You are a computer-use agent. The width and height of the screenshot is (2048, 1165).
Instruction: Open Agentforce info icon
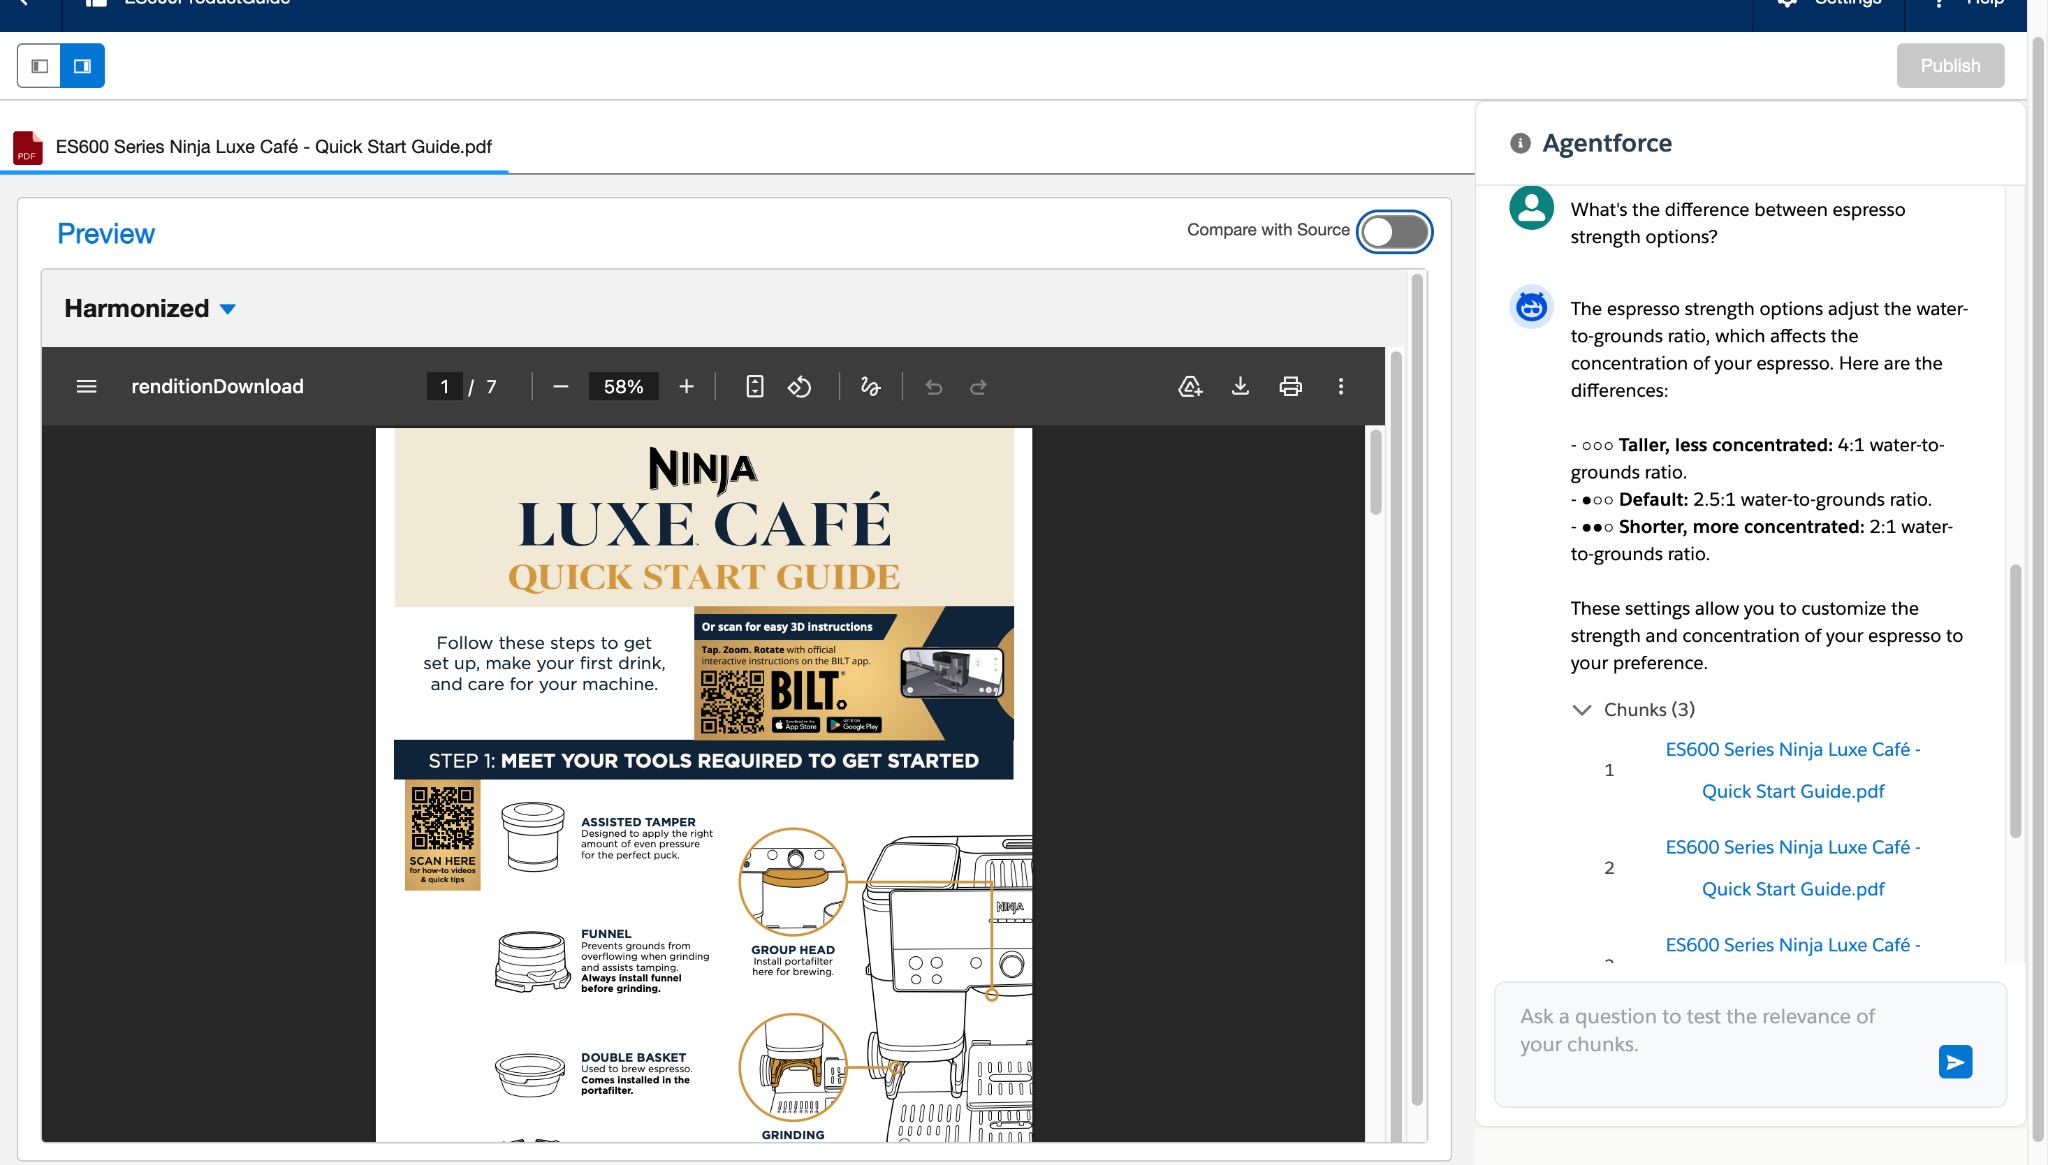pos(1520,143)
